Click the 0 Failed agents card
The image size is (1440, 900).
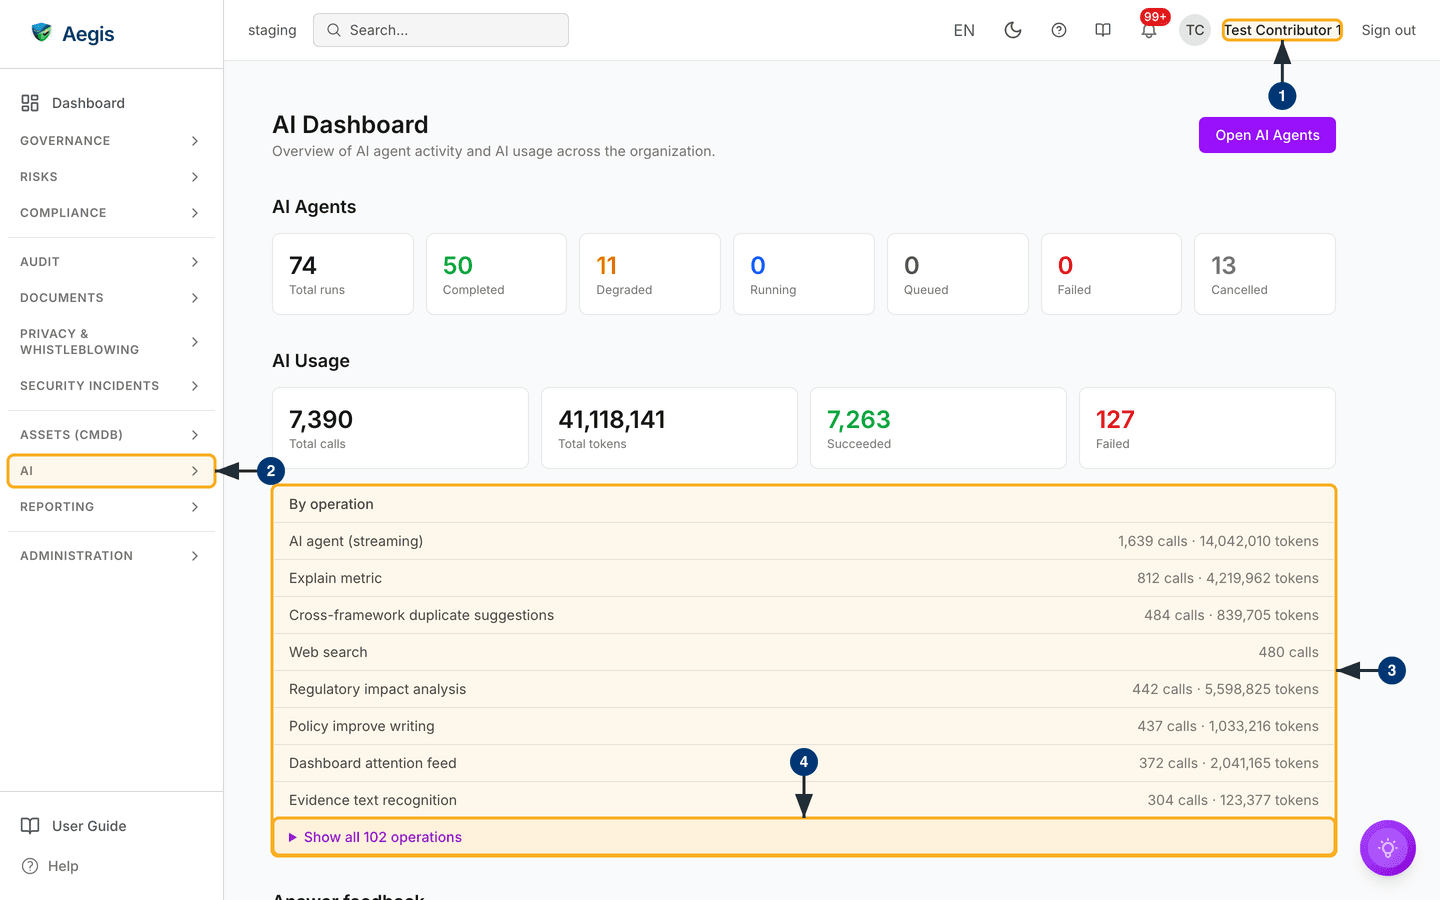point(1111,274)
